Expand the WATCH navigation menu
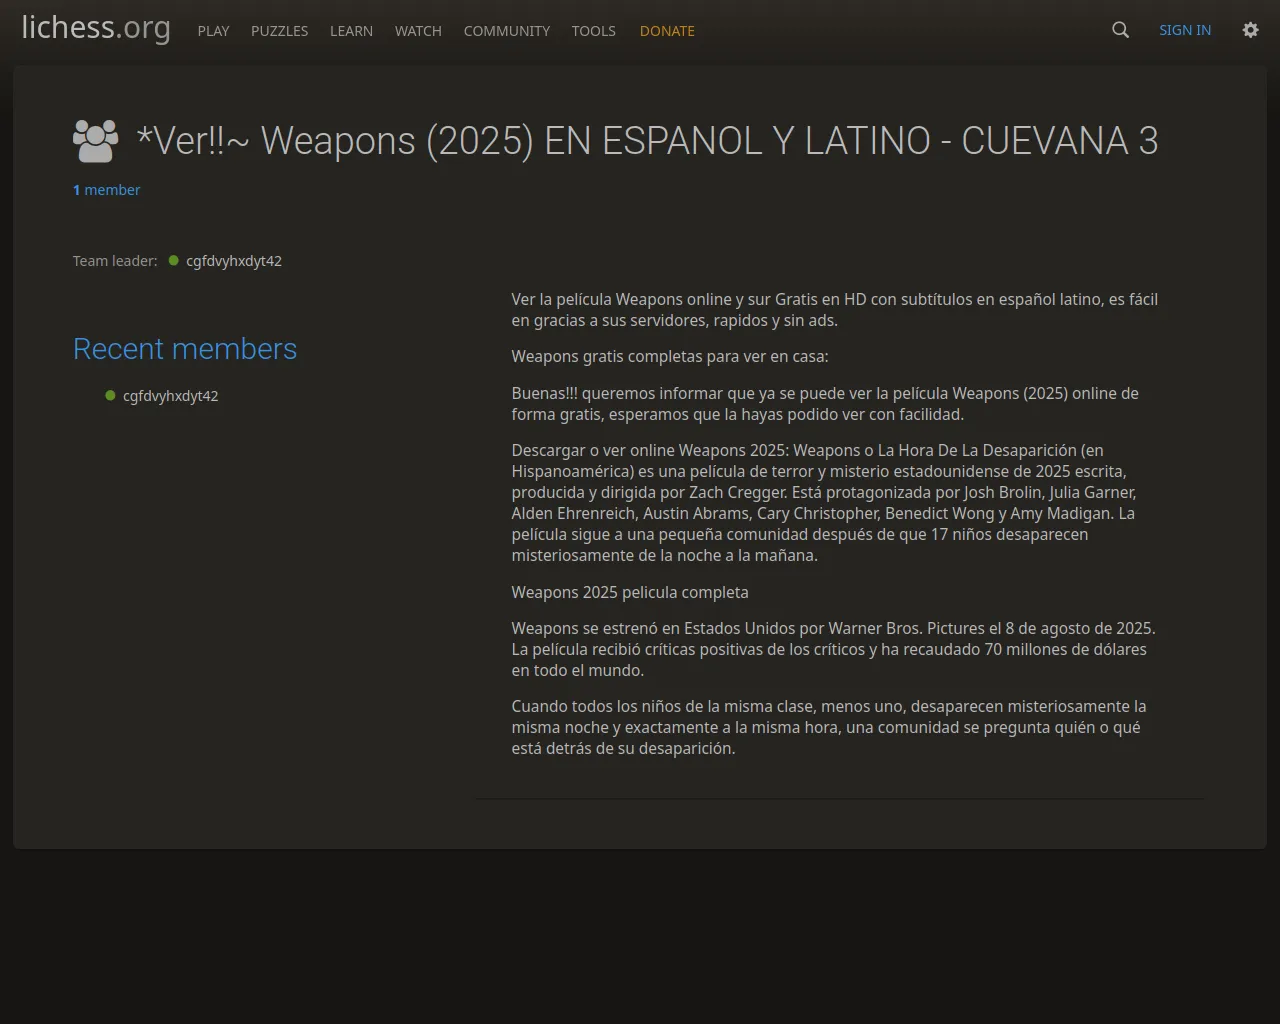1280x1024 pixels. pos(418,31)
